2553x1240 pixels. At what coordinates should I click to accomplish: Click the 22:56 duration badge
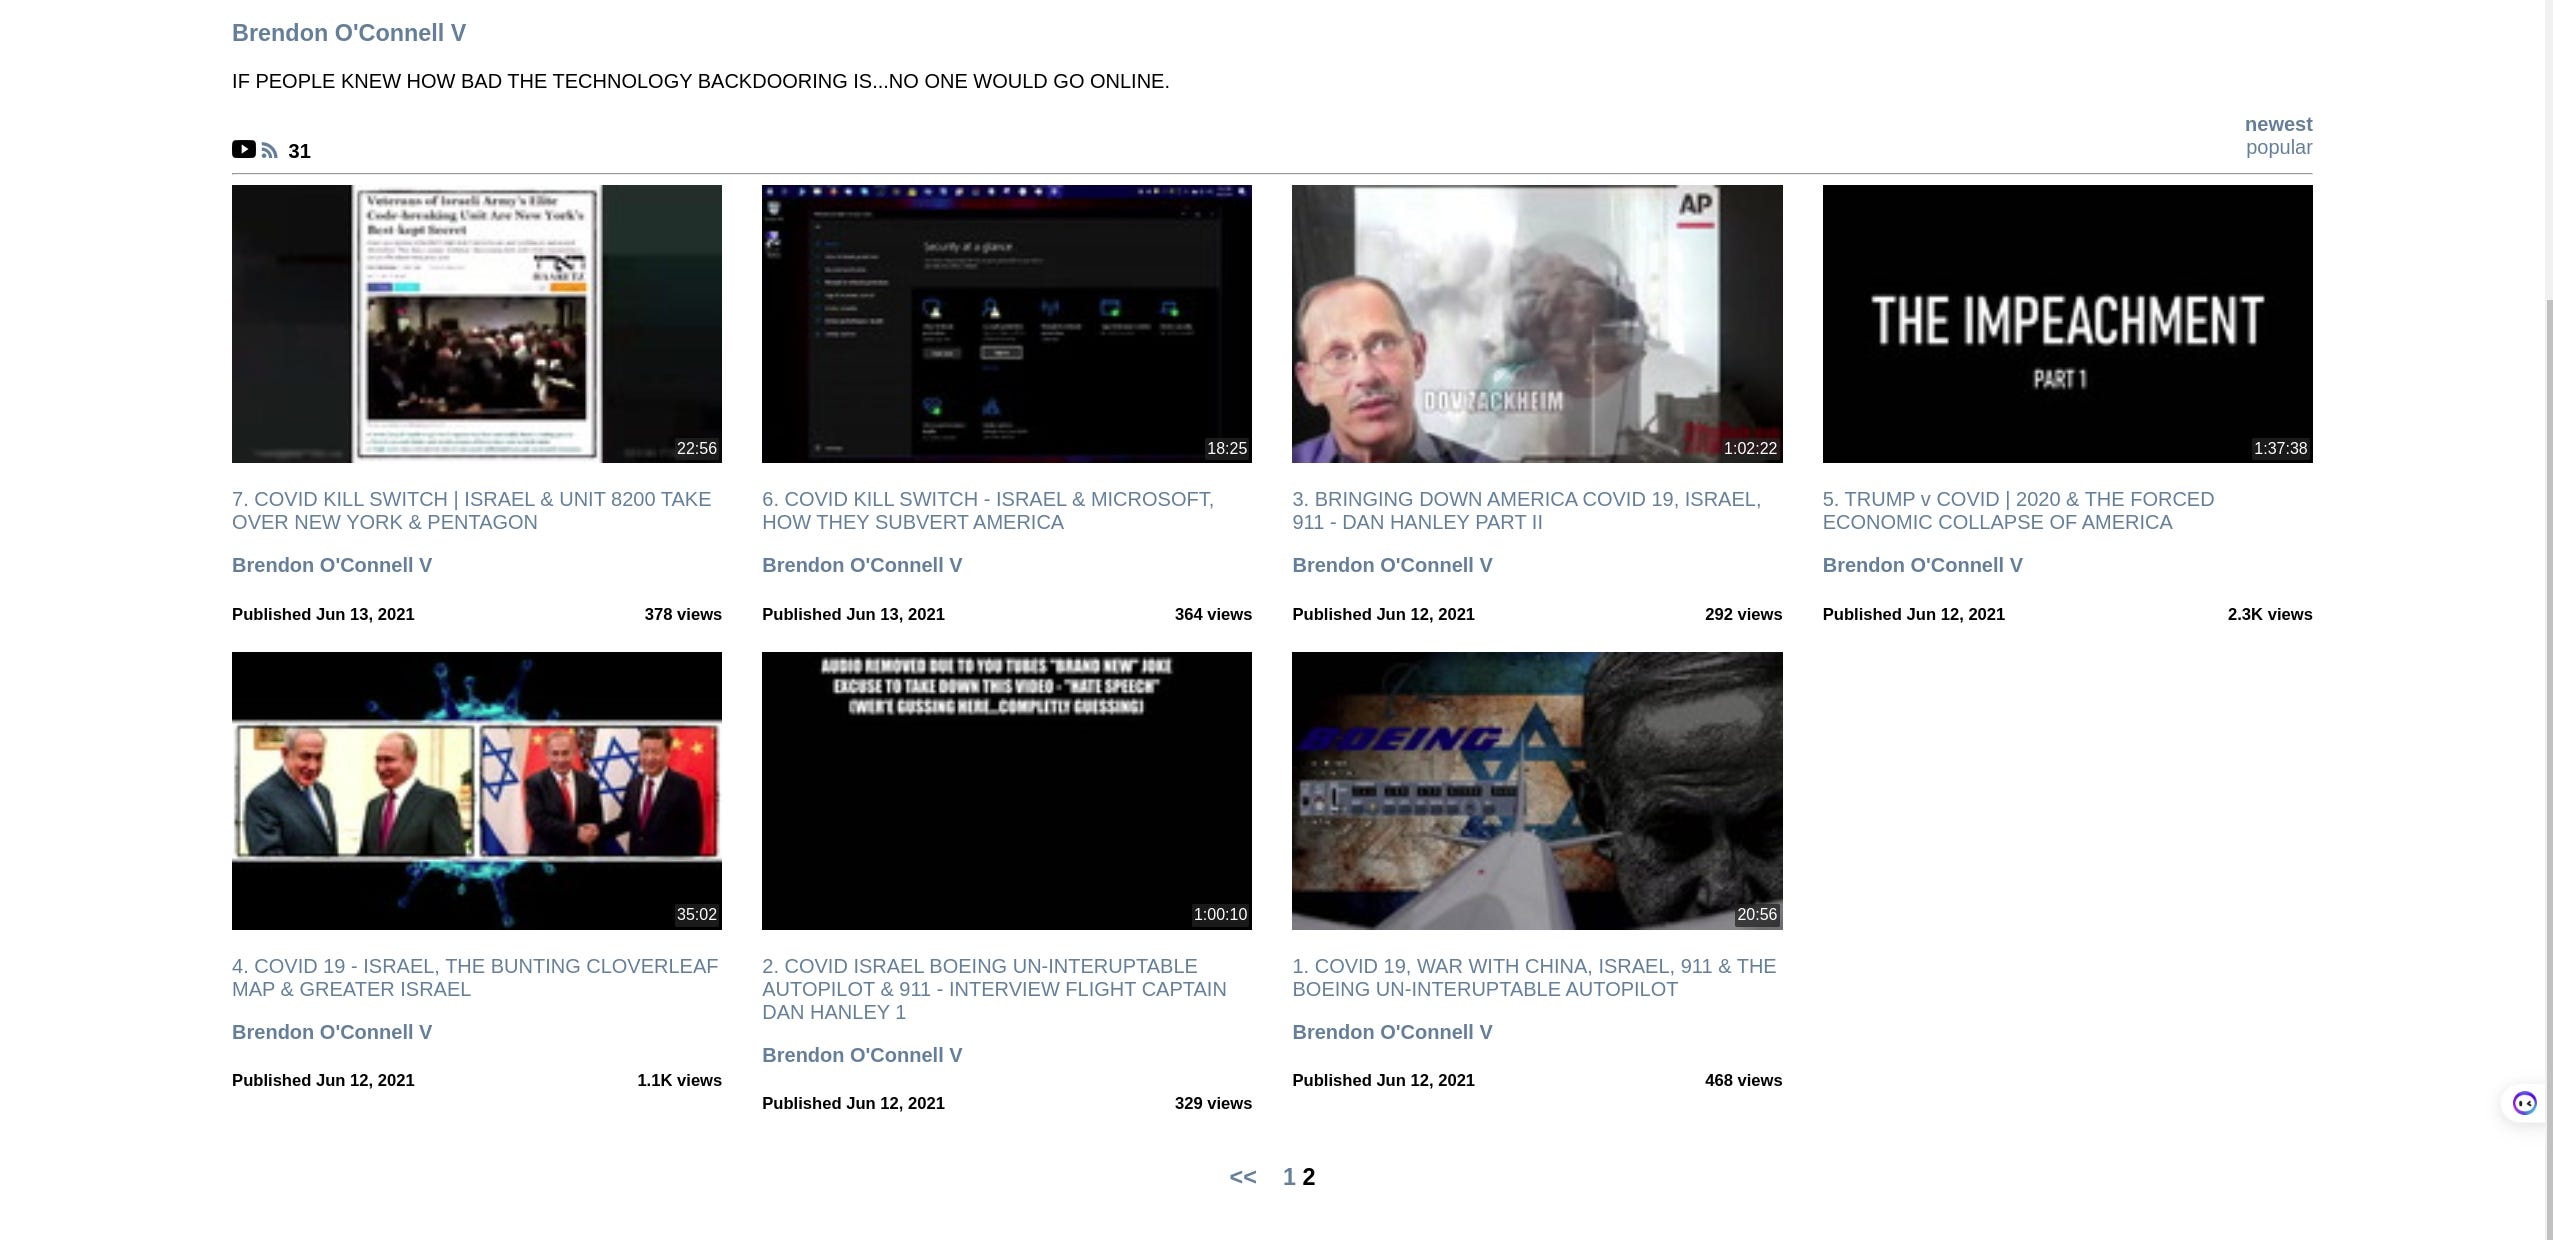(696, 448)
